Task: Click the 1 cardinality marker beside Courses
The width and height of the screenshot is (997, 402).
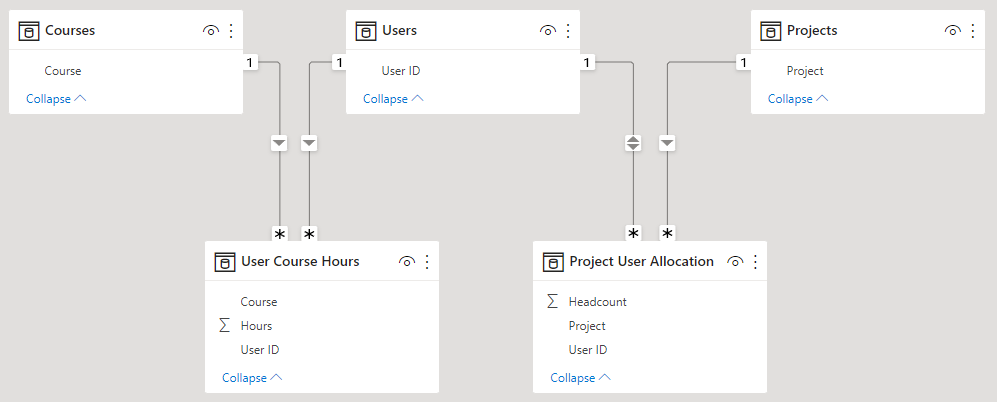Action: click(x=251, y=62)
